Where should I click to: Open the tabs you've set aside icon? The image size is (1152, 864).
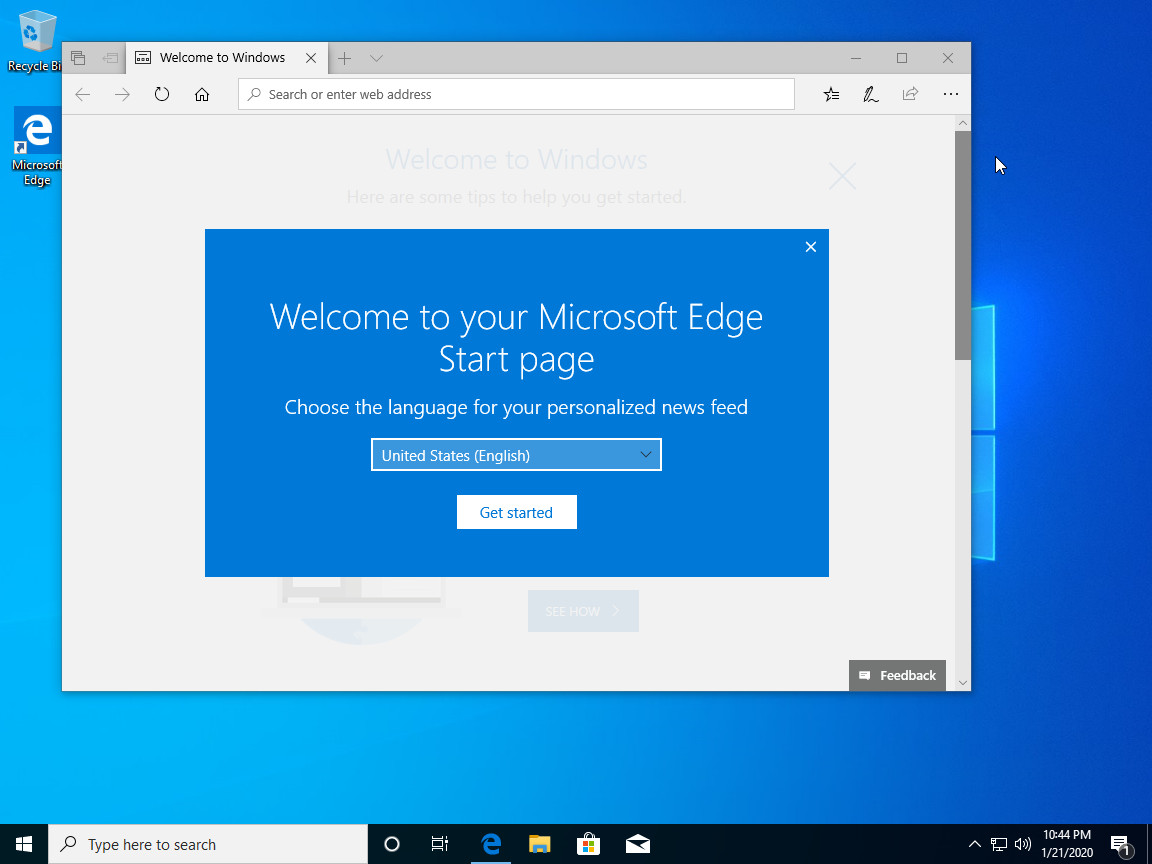[x=78, y=58]
